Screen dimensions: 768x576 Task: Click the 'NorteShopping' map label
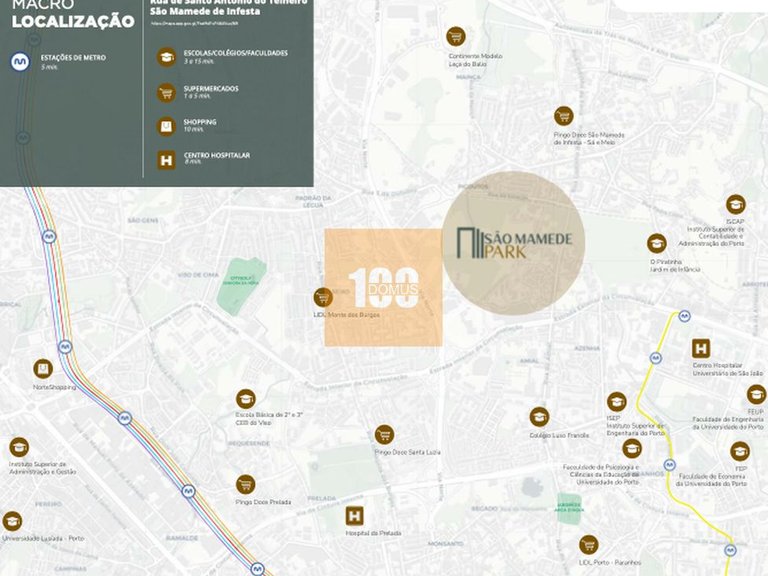pyautogui.click(x=54, y=387)
